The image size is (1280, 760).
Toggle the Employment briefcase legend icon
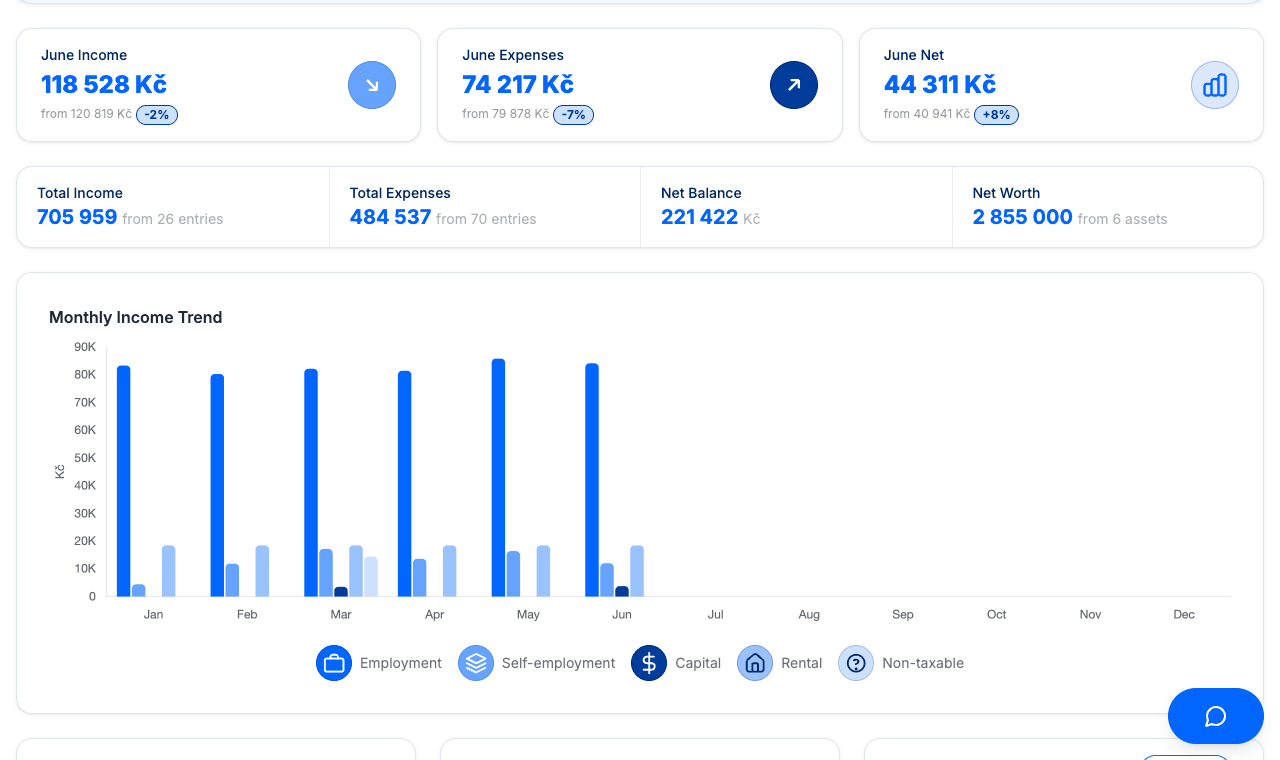pos(334,663)
